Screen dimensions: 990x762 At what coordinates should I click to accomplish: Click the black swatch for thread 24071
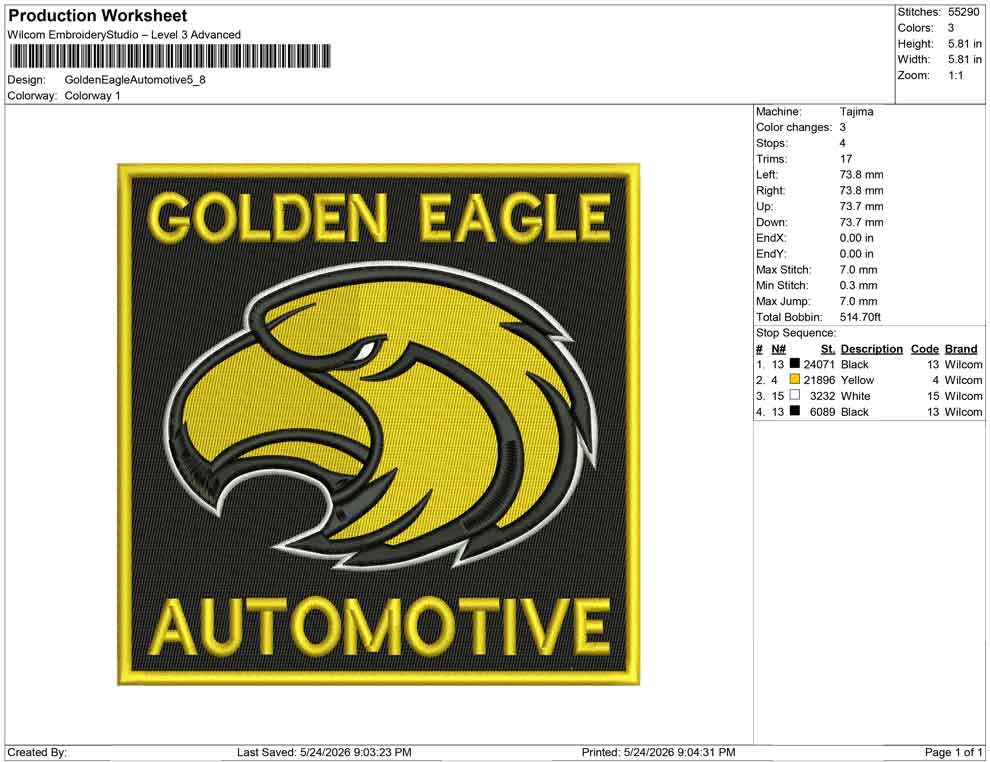point(795,364)
